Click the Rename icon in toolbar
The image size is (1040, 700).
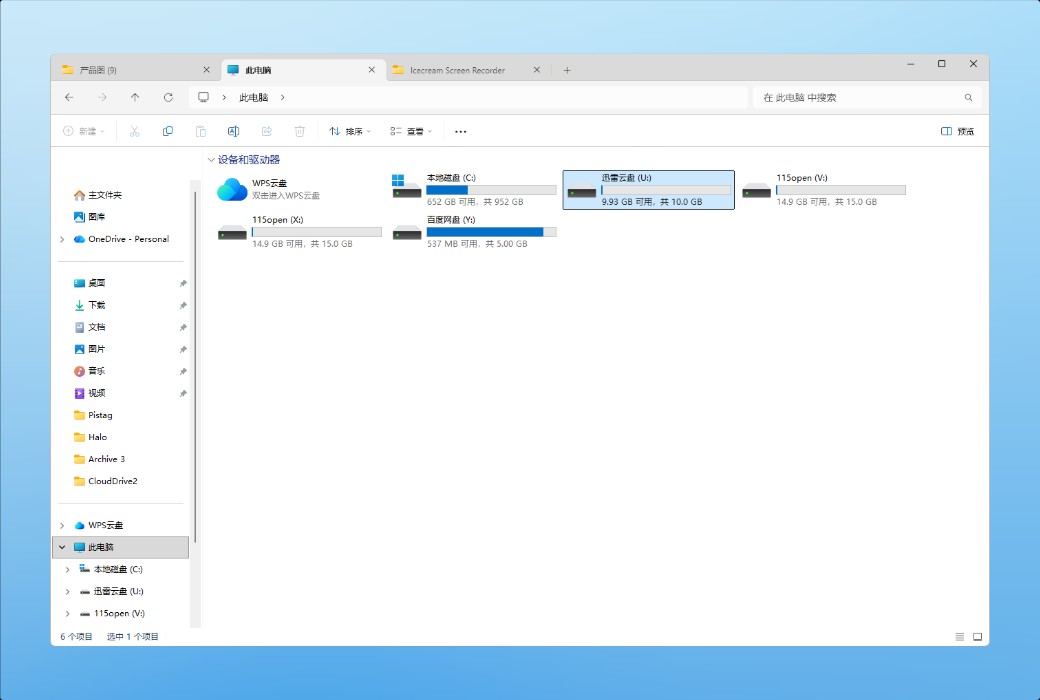tap(233, 131)
